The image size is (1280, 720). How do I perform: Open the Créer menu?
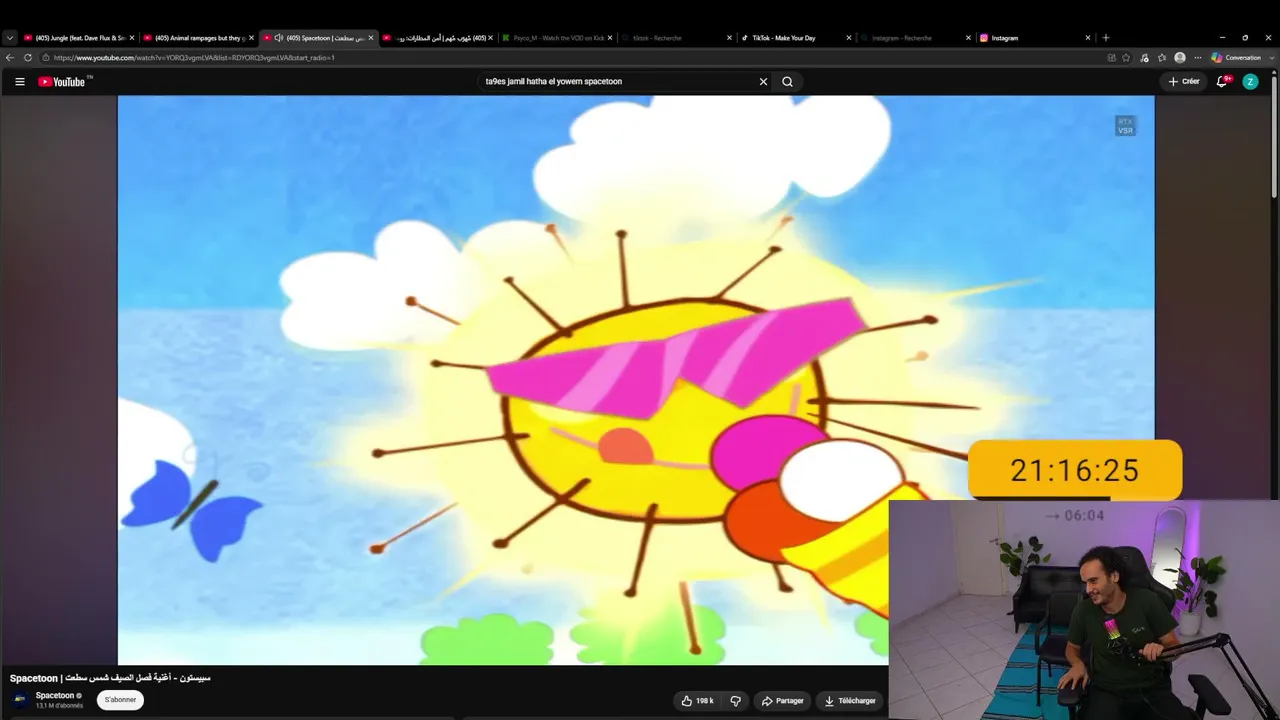click(1184, 82)
